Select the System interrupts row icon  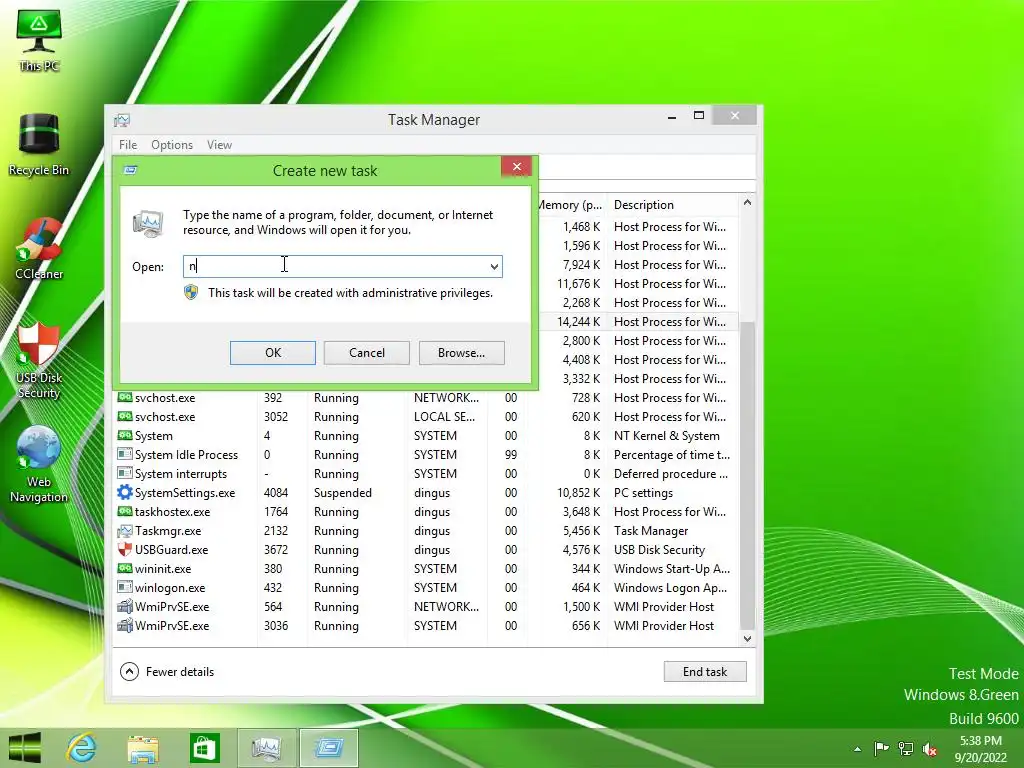tap(124, 473)
